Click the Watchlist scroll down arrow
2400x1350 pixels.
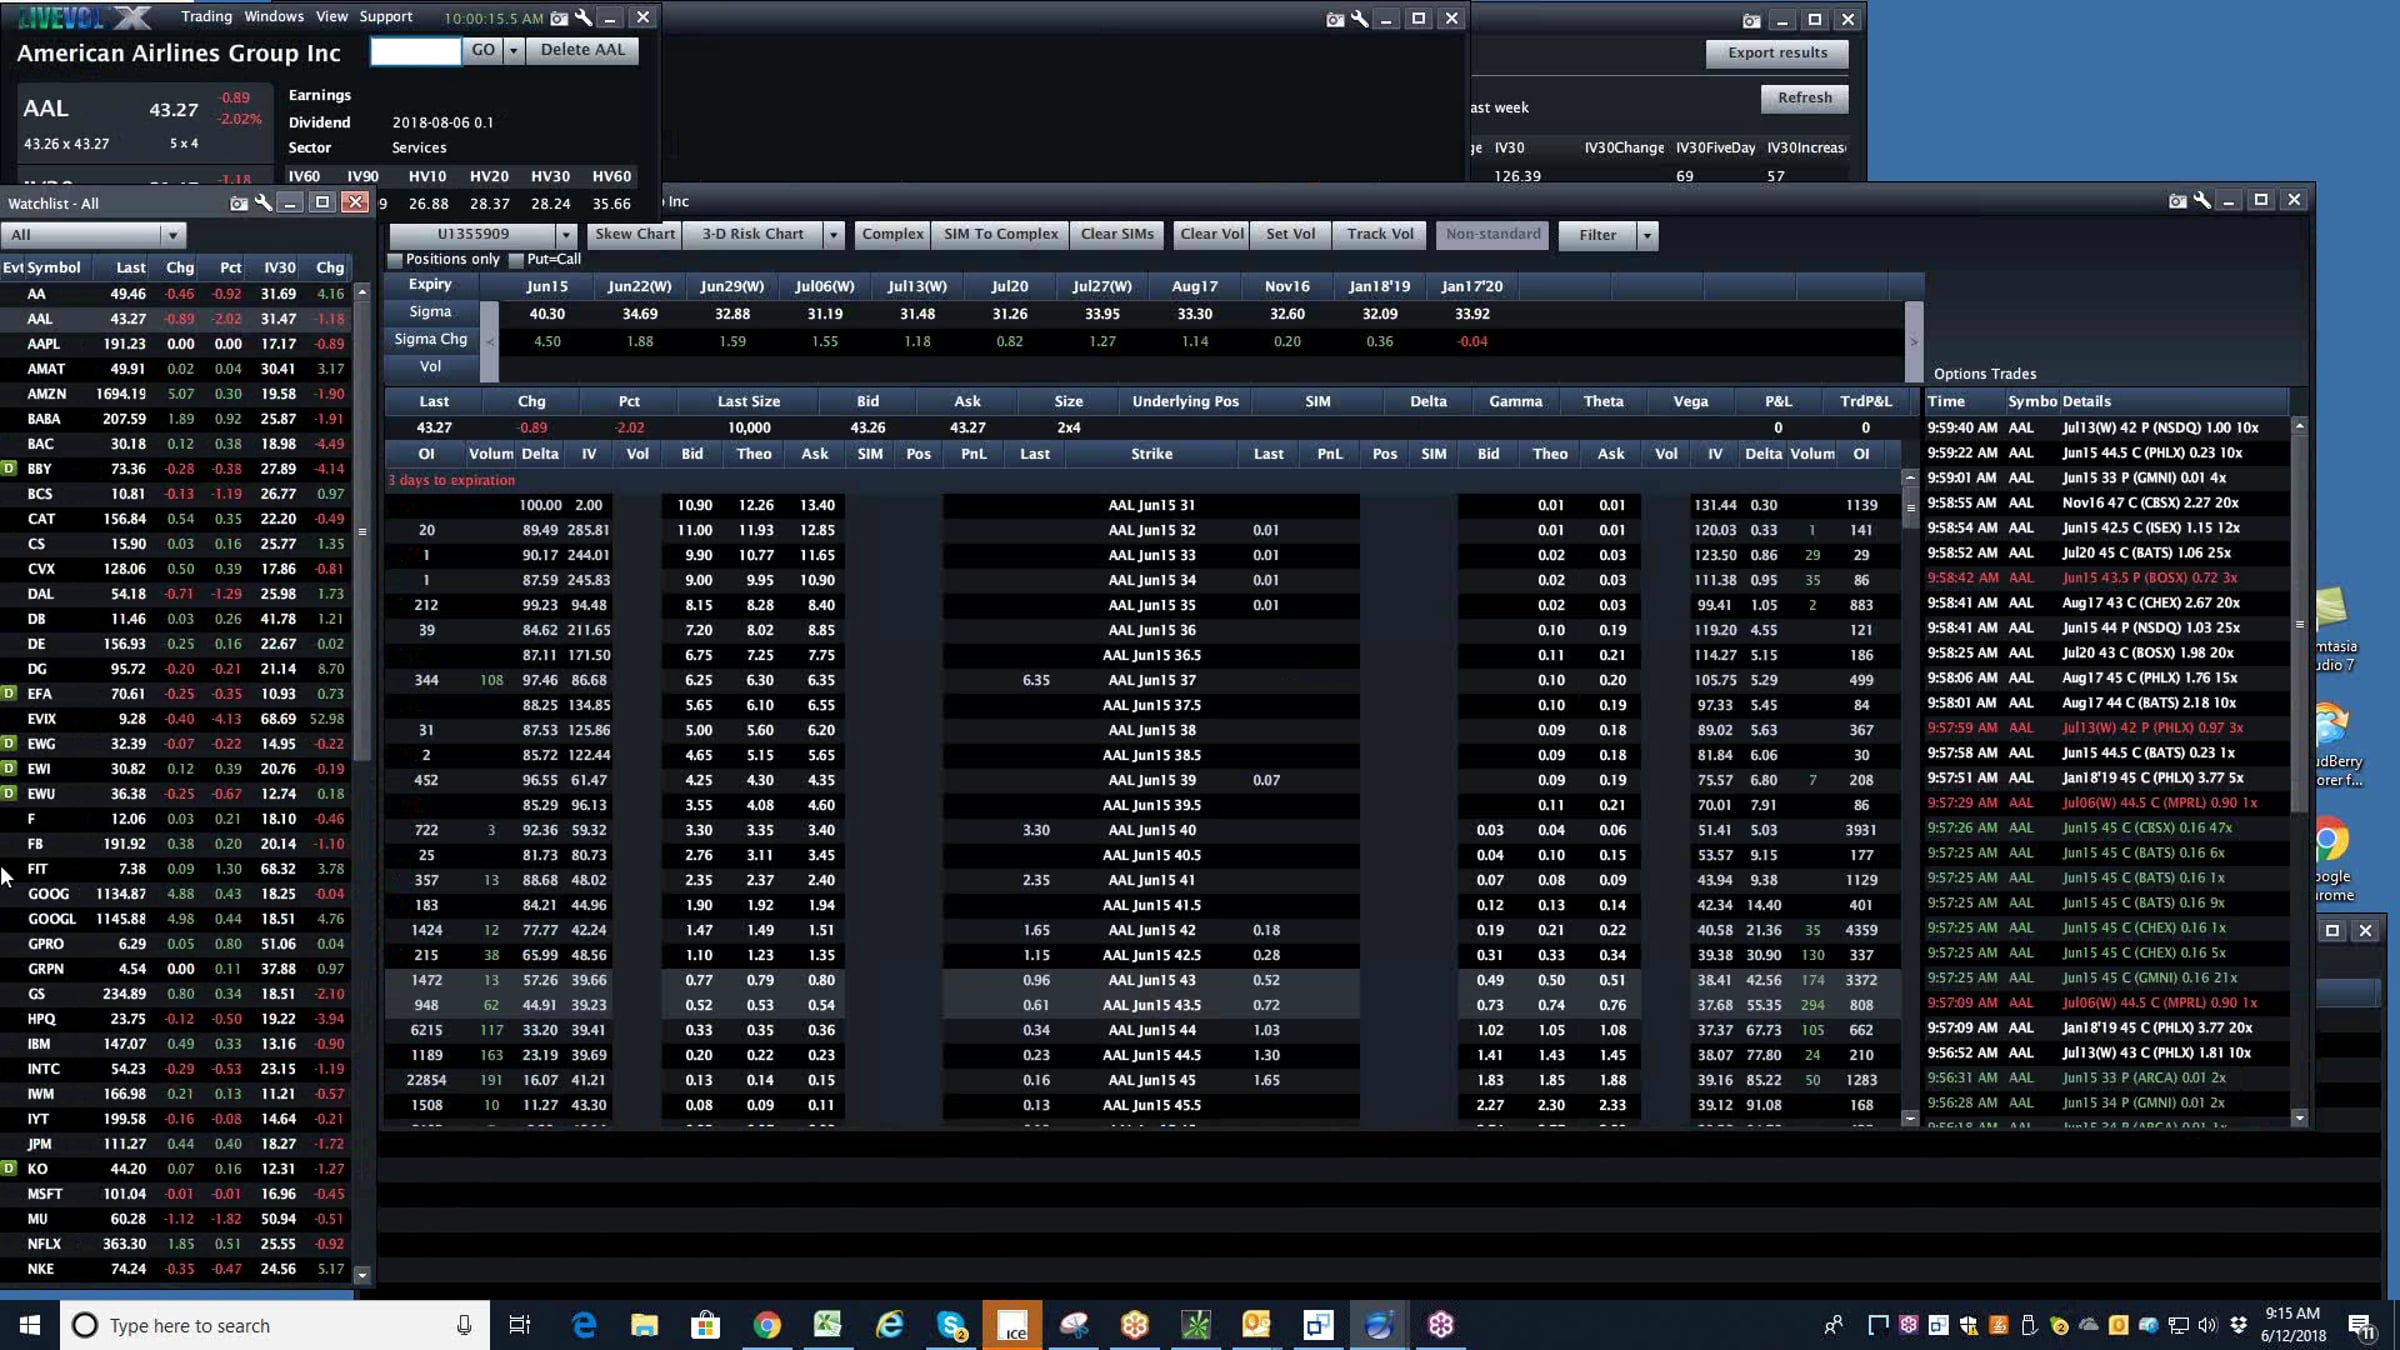(x=362, y=1275)
